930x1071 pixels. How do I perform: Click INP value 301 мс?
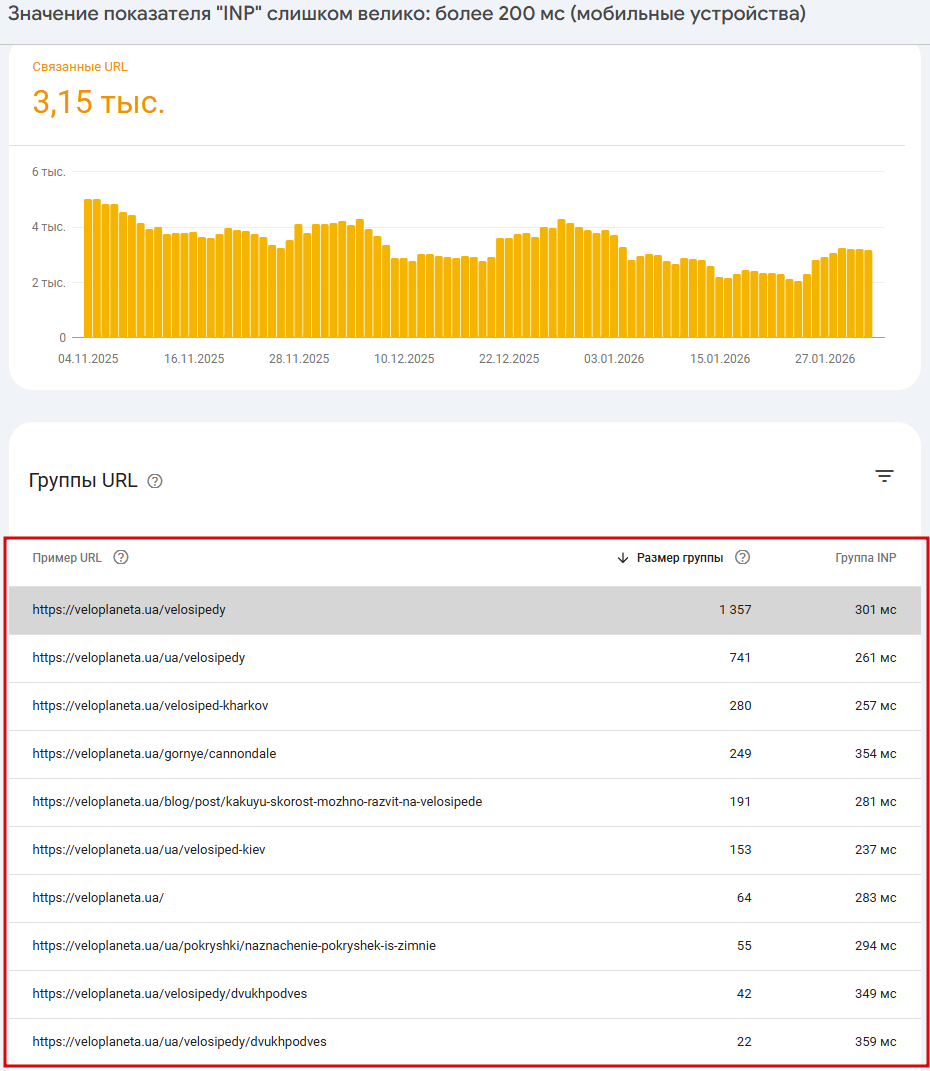(x=875, y=610)
